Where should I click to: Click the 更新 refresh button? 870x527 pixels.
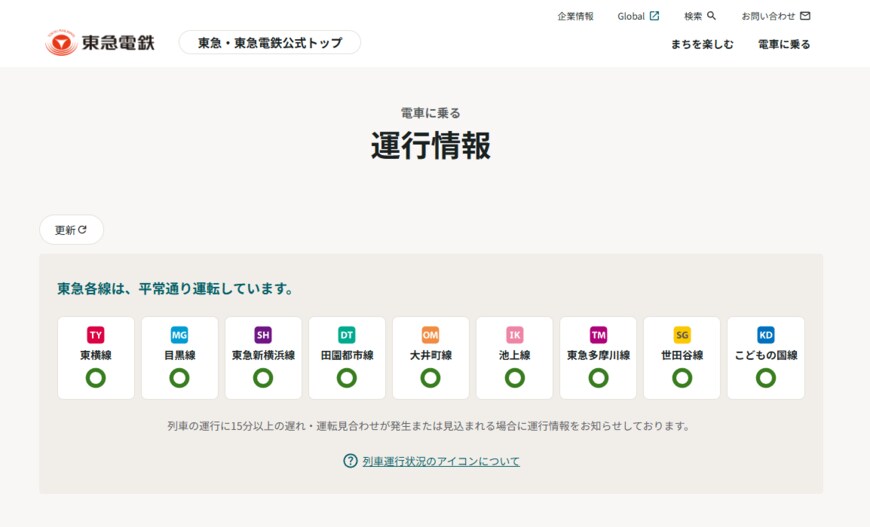(71, 230)
